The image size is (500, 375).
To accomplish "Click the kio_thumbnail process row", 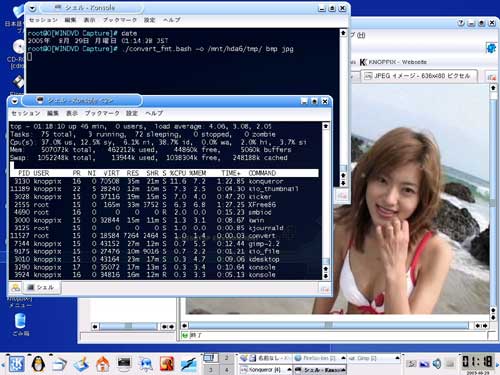I will point(164,189).
